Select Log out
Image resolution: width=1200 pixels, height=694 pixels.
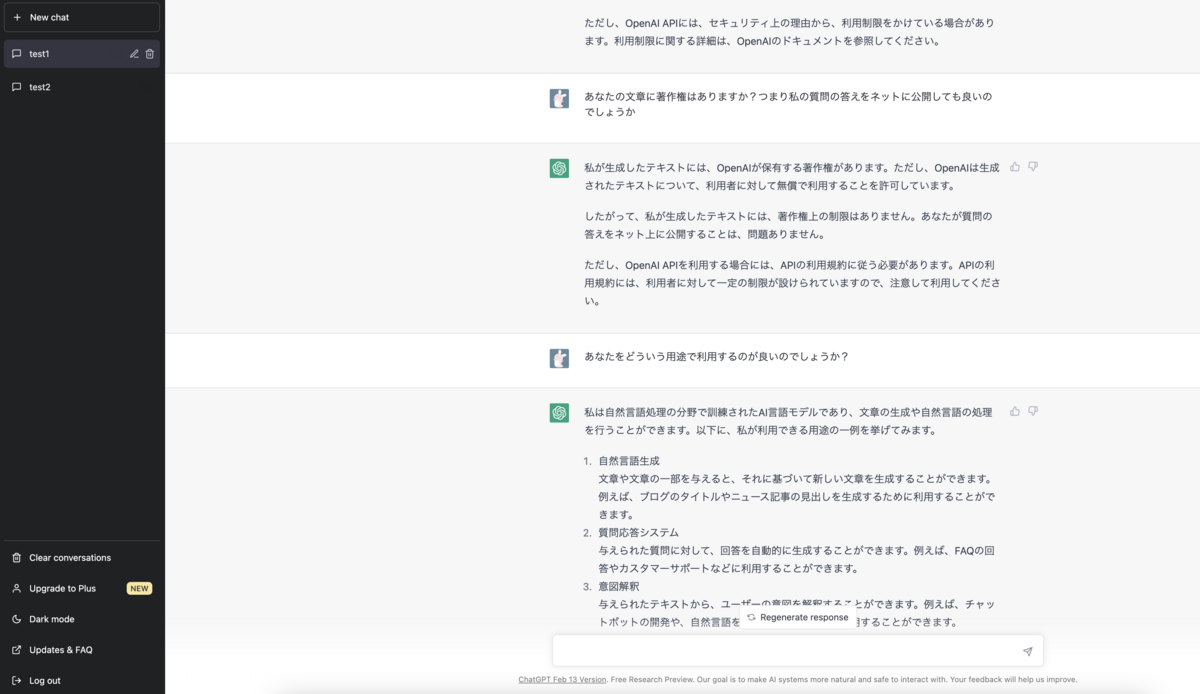(x=81, y=681)
